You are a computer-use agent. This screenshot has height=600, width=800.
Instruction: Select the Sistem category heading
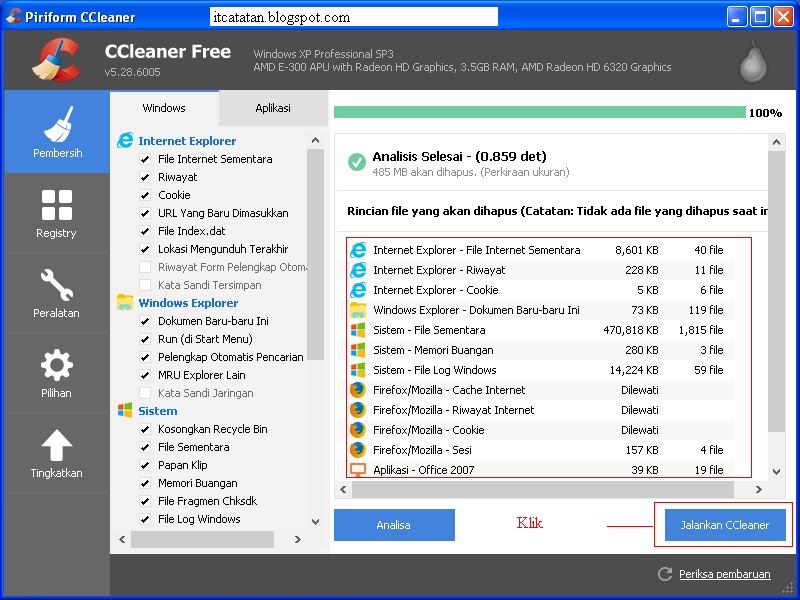pos(158,411)
